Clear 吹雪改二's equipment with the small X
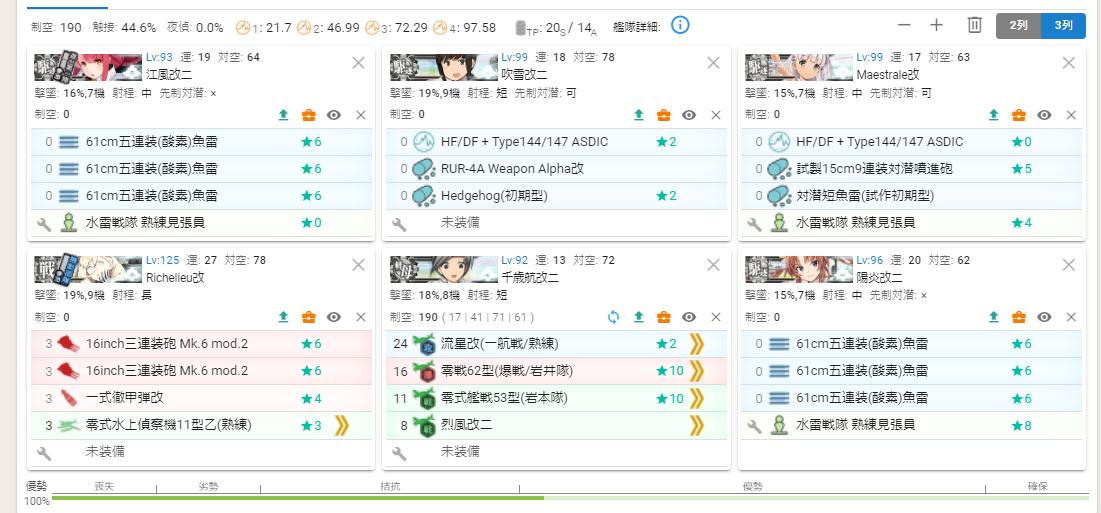Screen dimensions: 1101x513 (x=716, y=115)
